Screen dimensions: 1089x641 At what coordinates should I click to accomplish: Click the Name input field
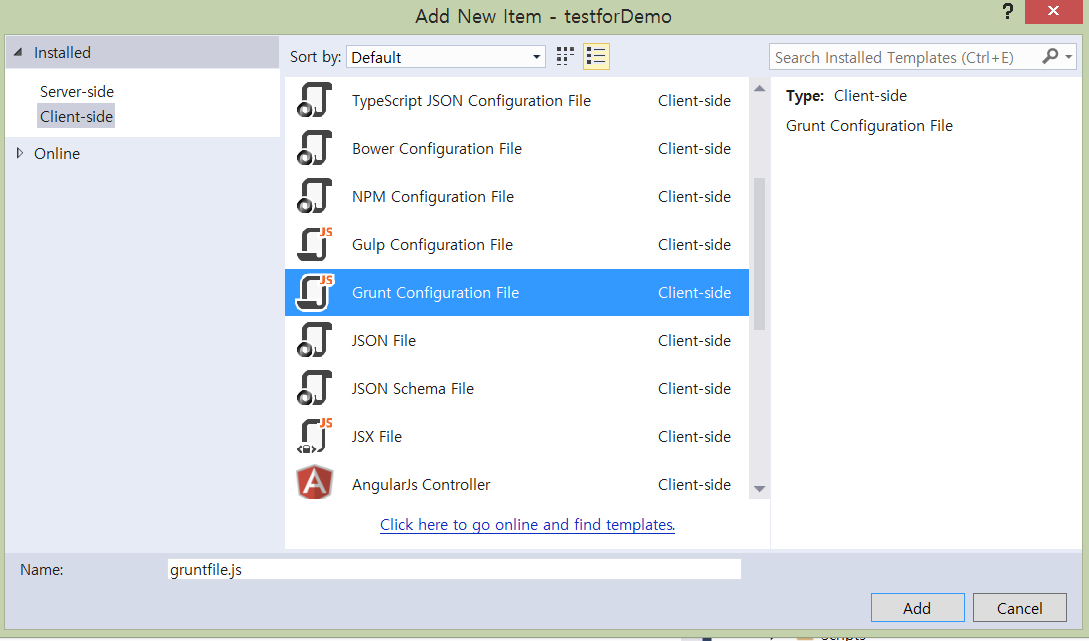pos(454,569)
